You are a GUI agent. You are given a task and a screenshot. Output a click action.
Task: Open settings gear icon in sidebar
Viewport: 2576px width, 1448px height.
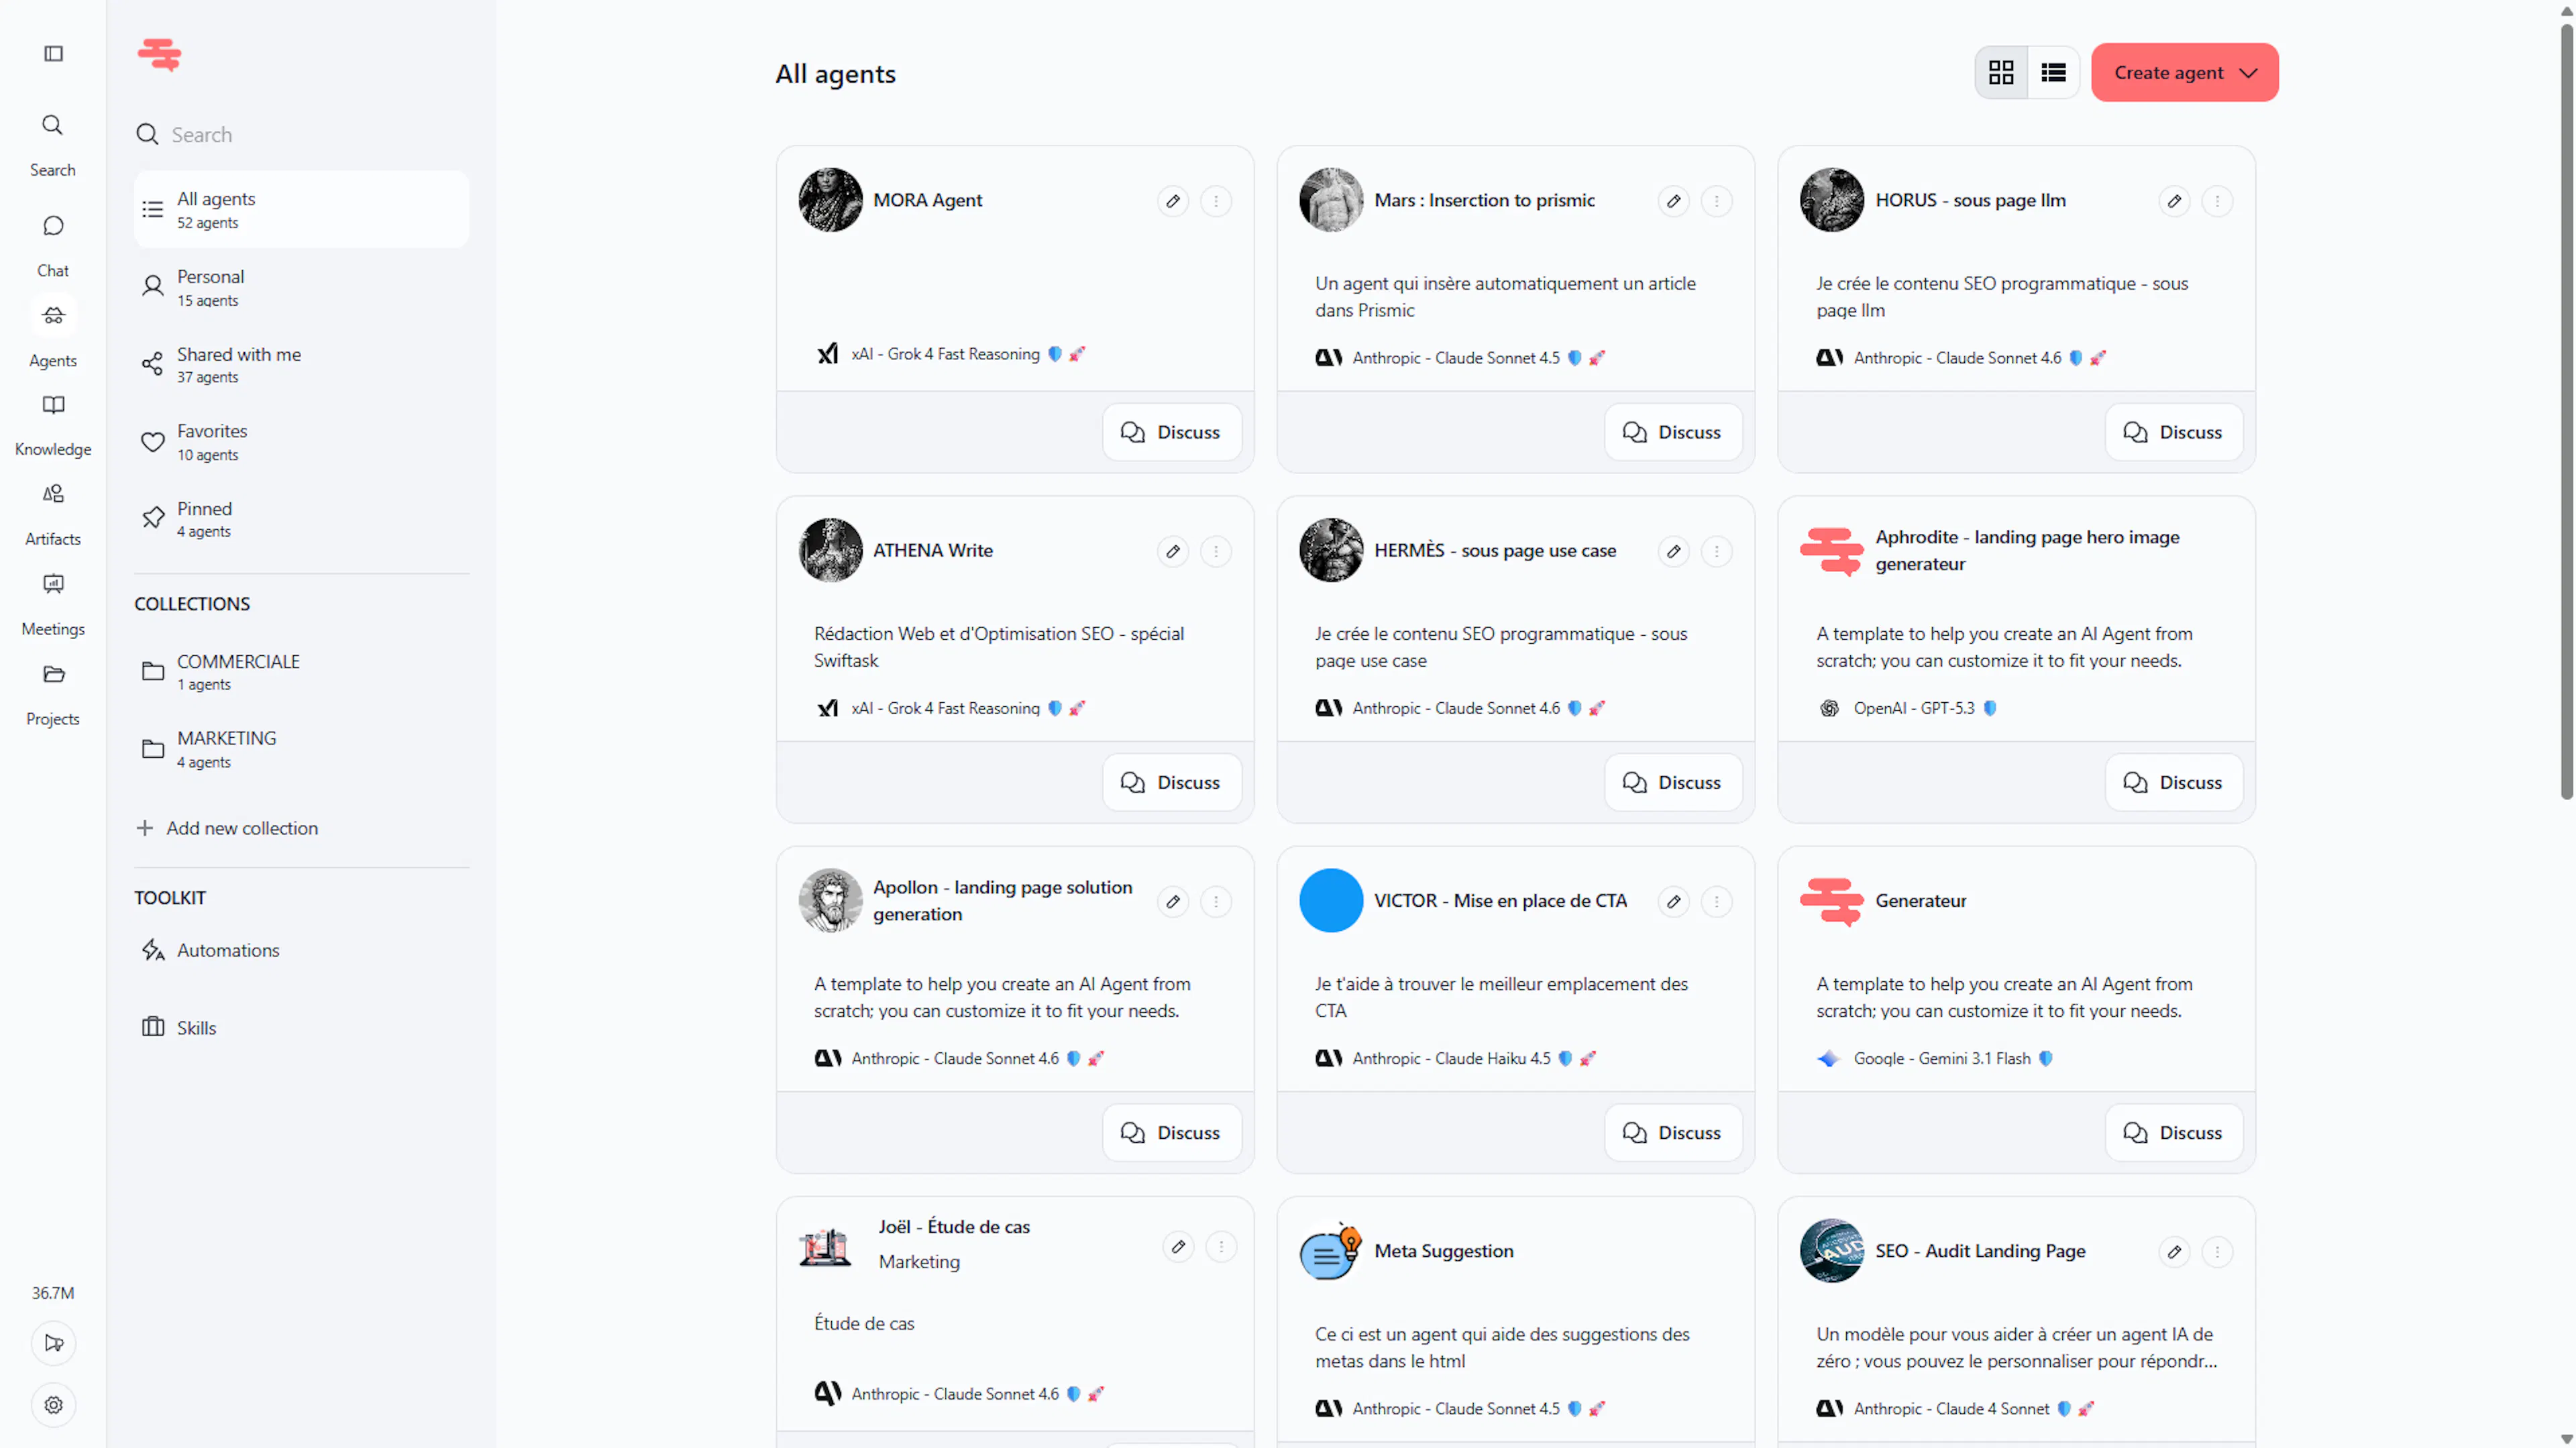tap(54, 1405)
